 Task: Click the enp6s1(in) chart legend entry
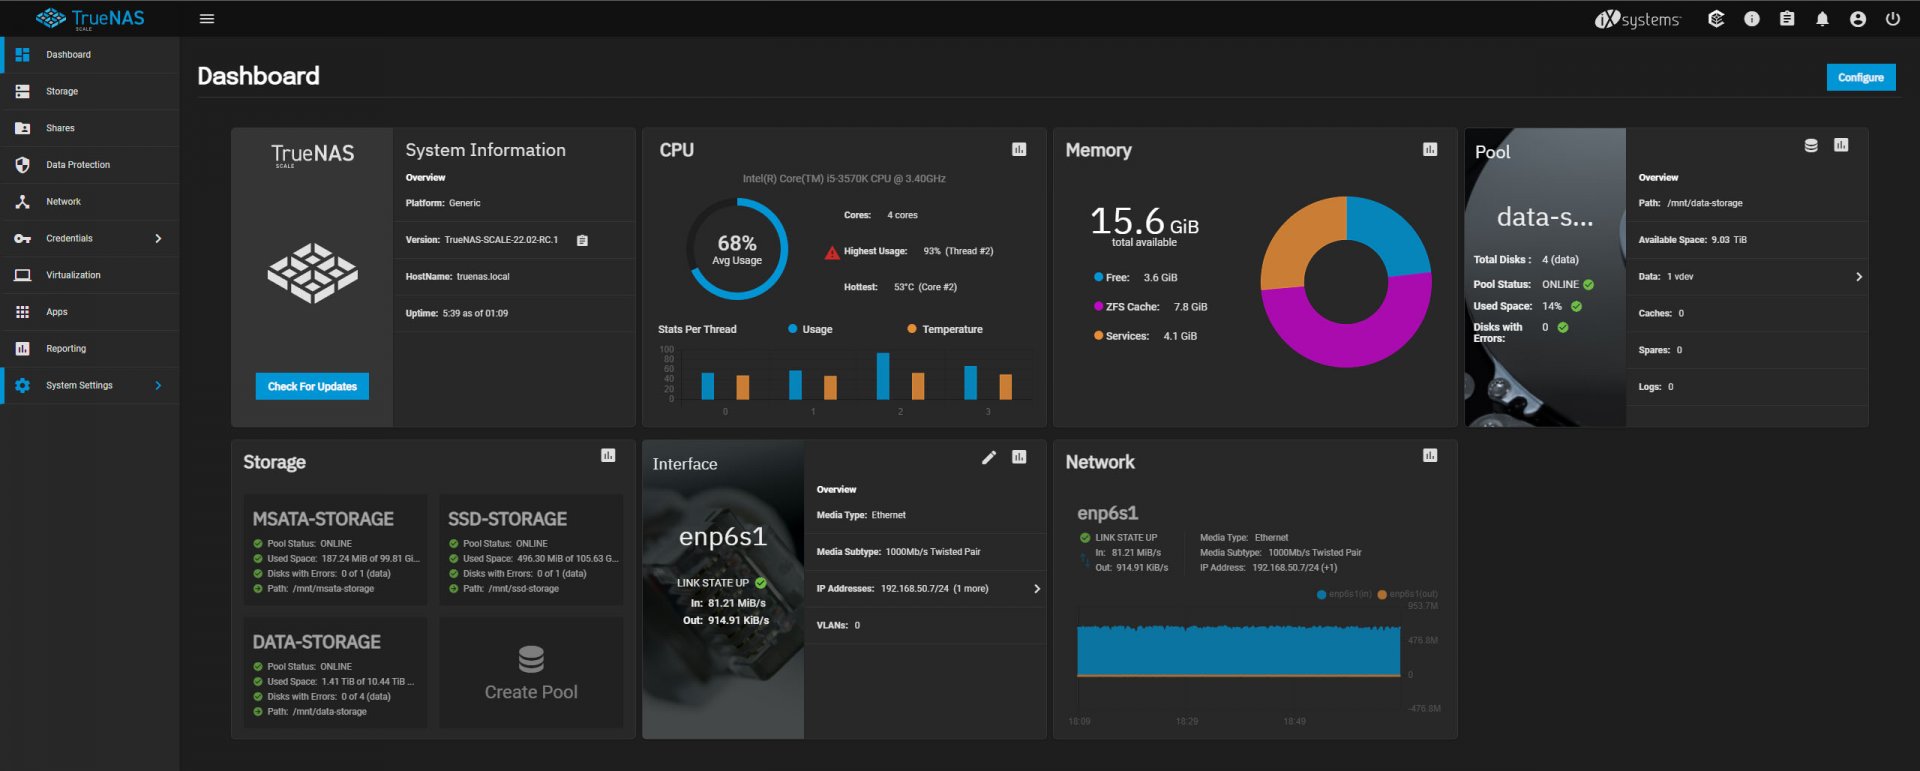(x=1344, y=595)
